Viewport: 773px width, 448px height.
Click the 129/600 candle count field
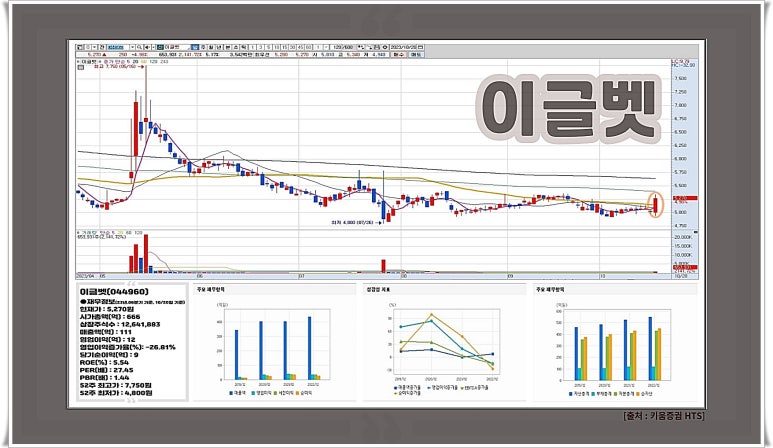pyautogui.click(x=343, y=47)
